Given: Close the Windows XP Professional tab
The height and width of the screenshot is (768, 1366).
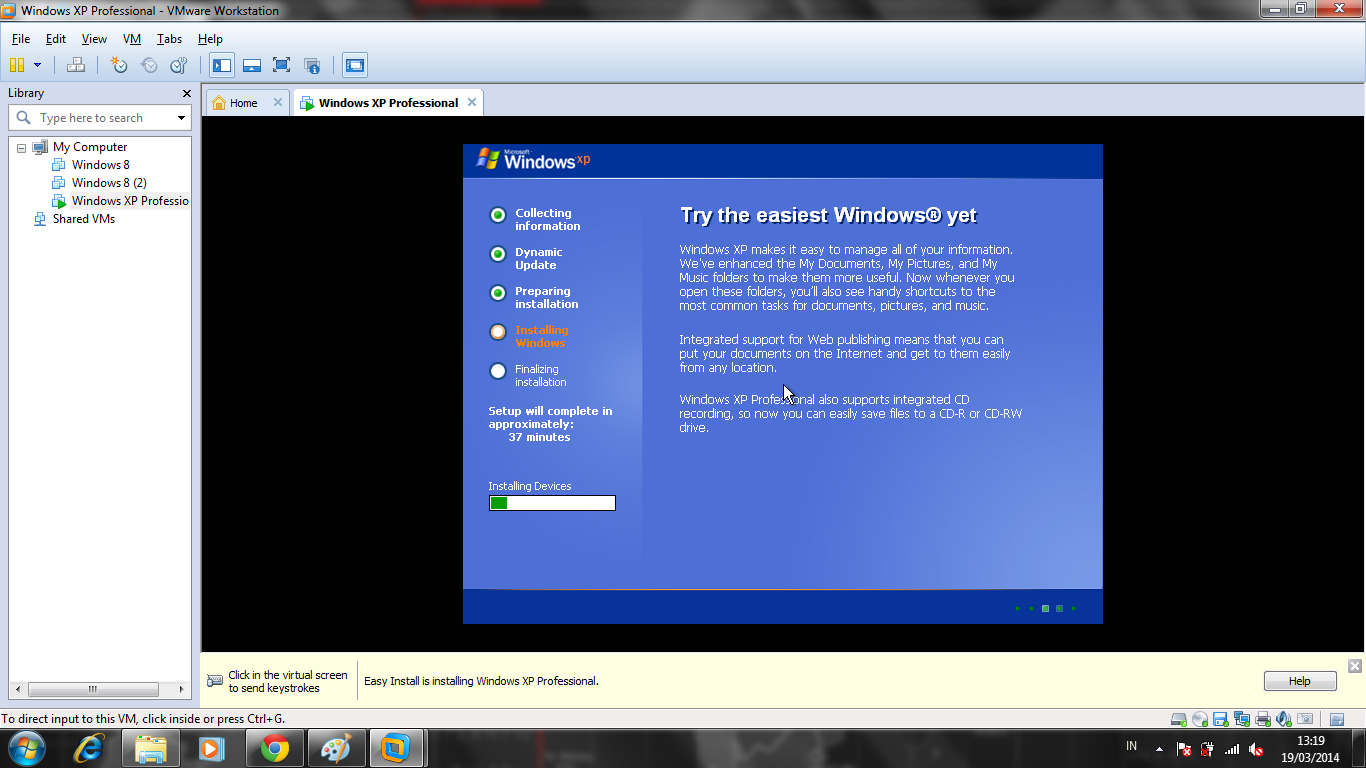Looking at the screenshot, I should tap(473, 102).
